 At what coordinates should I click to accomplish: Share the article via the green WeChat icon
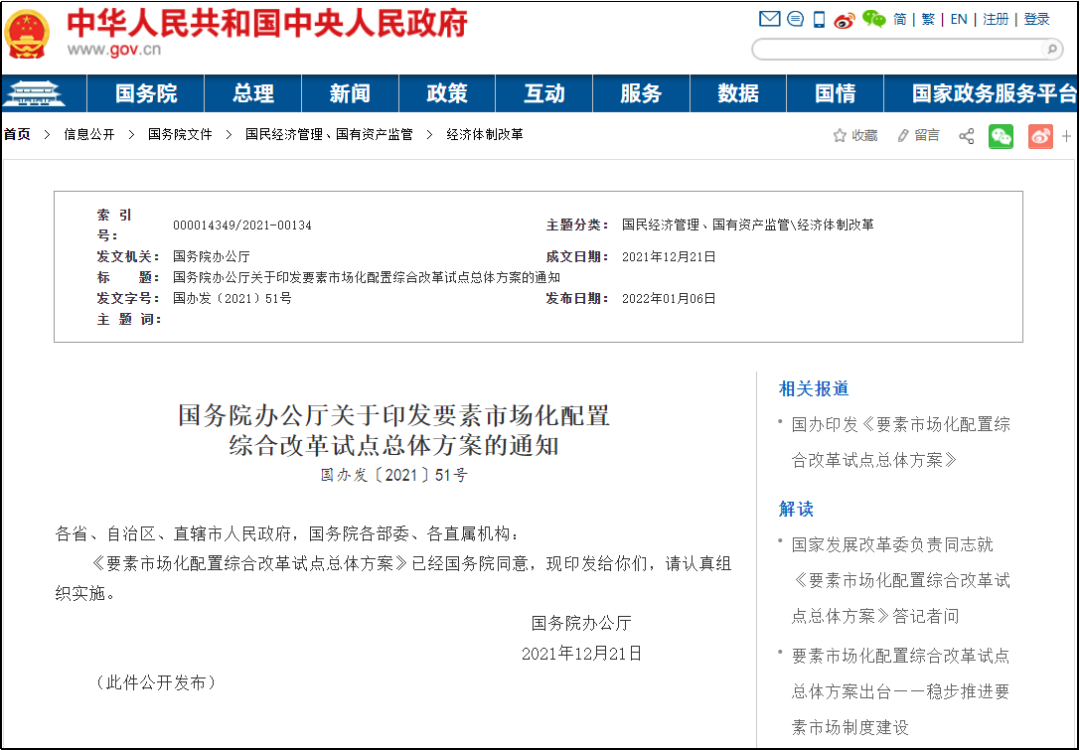(1002, 135)
